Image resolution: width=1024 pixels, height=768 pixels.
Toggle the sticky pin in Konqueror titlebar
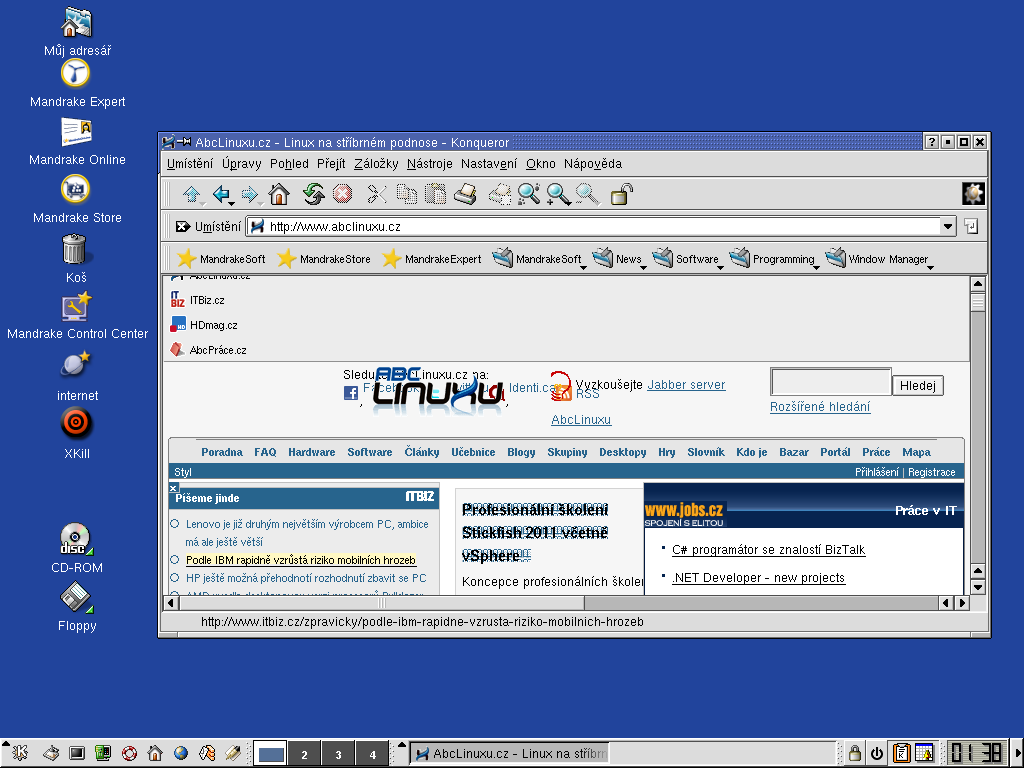click(x=185, y=142)
